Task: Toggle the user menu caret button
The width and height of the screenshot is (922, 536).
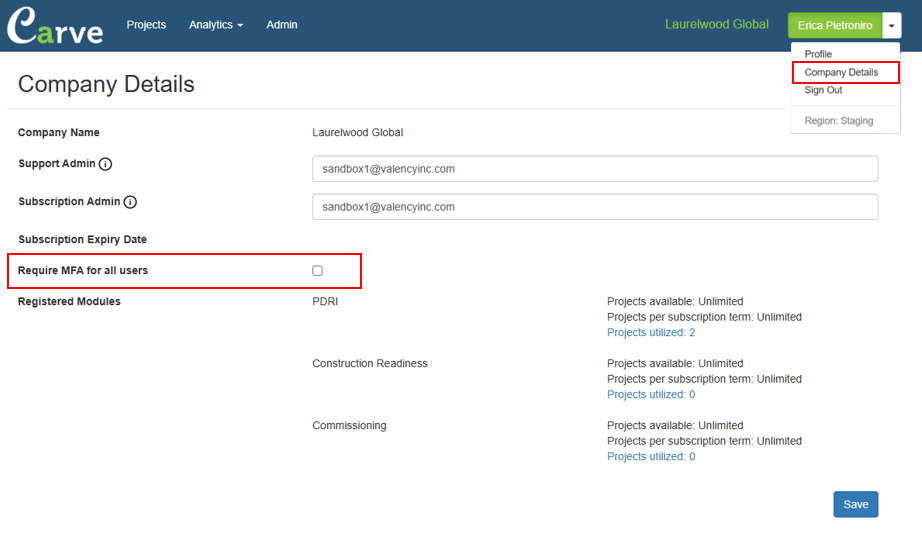Action: point(891,25)
